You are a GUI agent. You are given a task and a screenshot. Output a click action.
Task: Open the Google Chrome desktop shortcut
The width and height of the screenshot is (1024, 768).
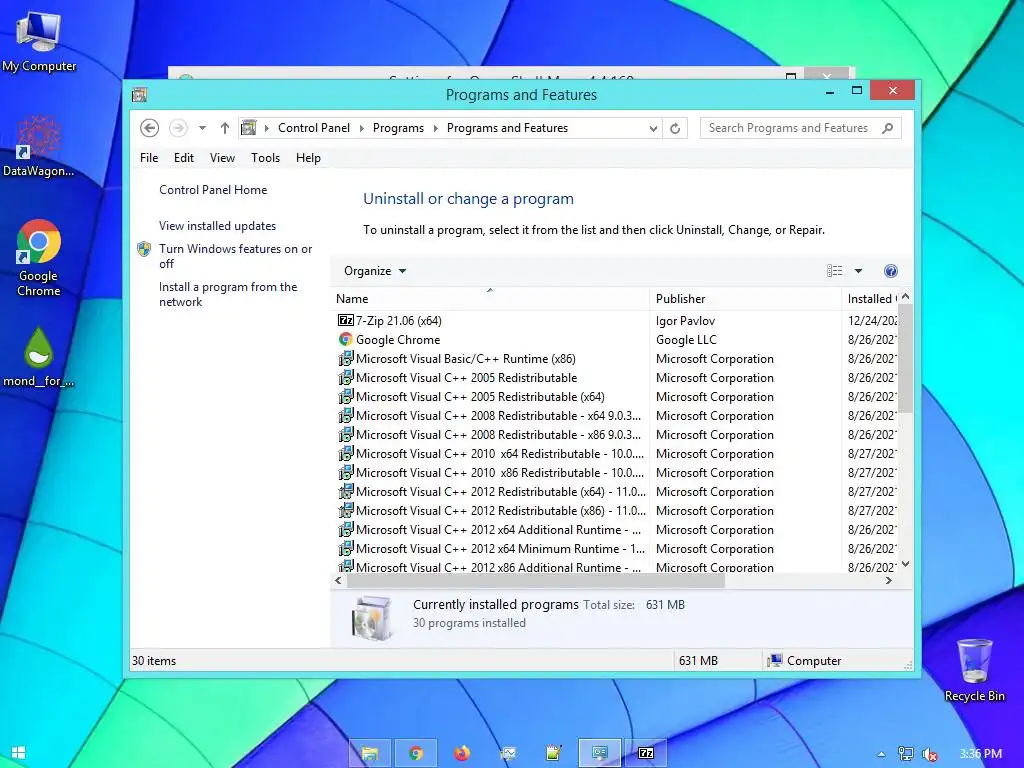[x=39, y=258]
